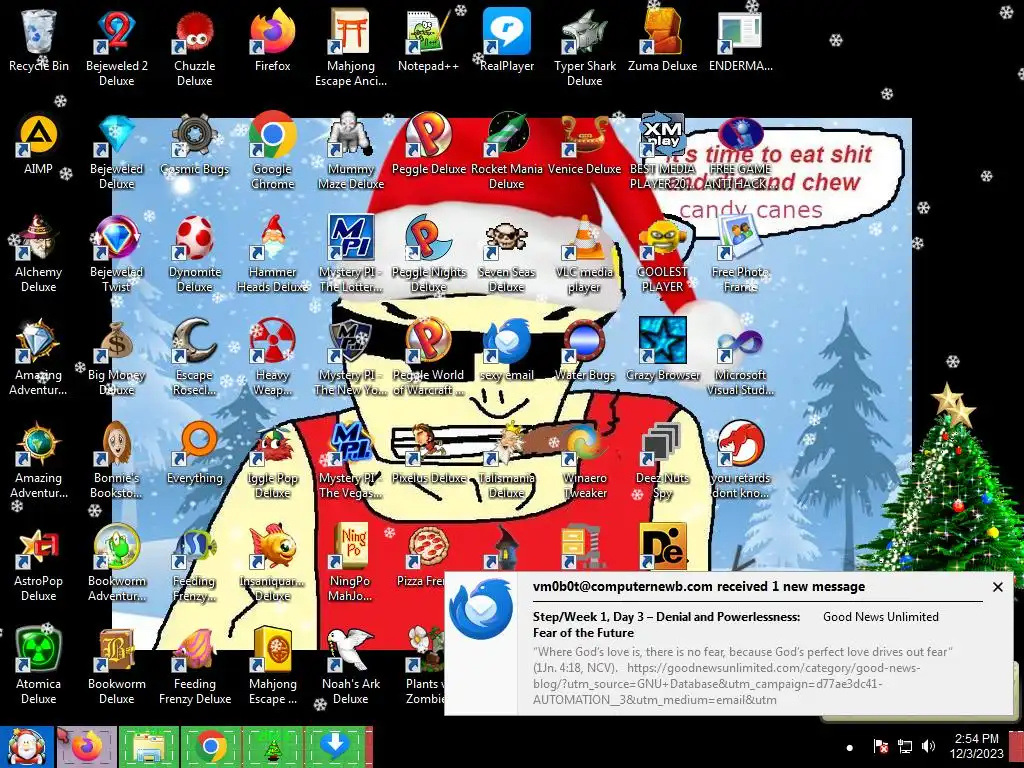Launch AIMP music player shortcut
Viewport: 1024px width, 768px height.
tap(39, 144)
